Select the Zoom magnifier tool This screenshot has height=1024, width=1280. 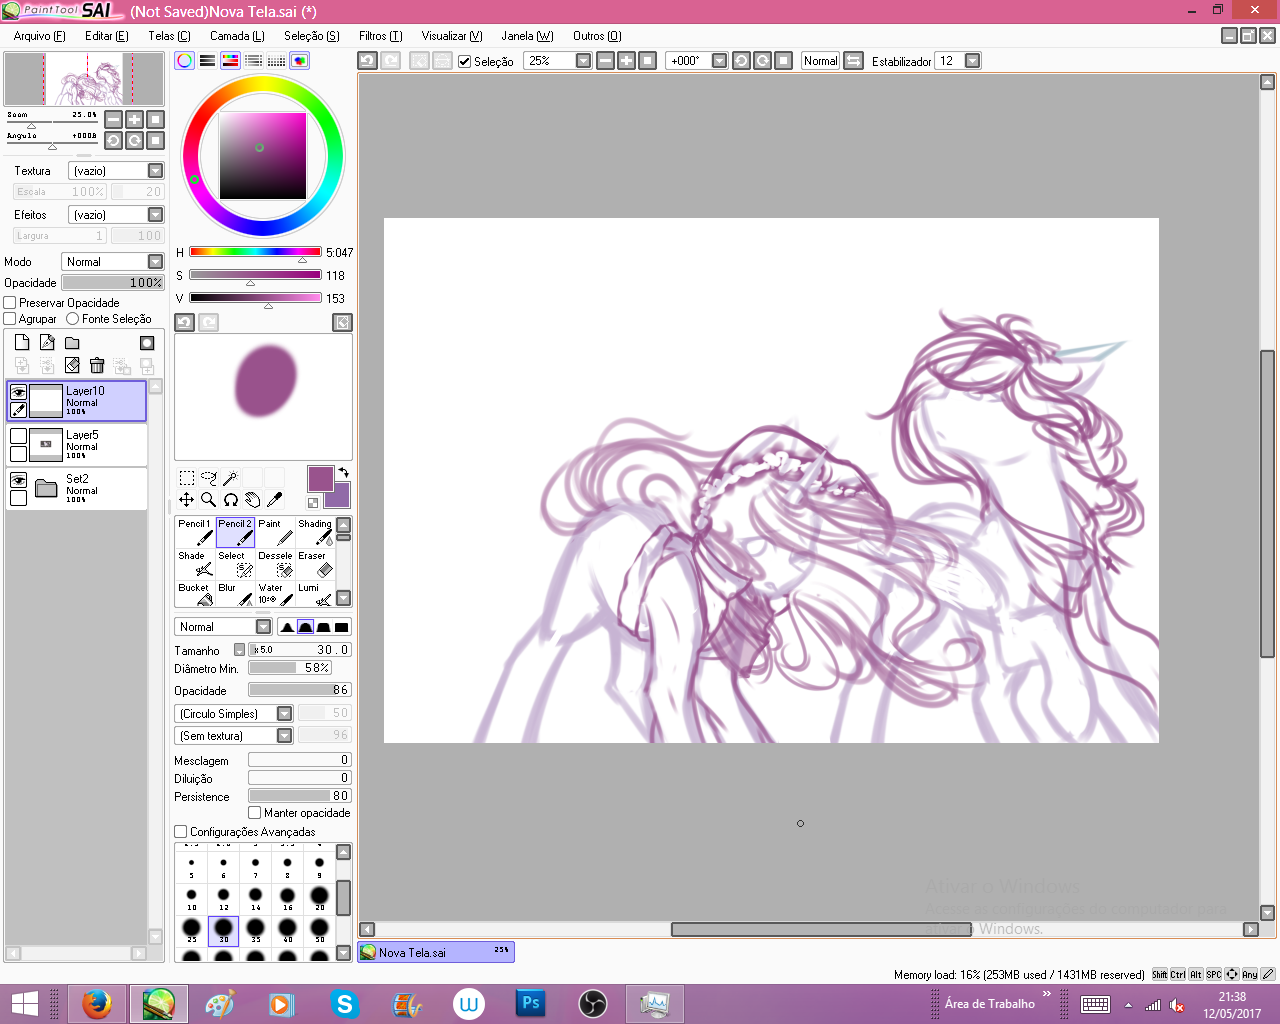tap(208, 499)
